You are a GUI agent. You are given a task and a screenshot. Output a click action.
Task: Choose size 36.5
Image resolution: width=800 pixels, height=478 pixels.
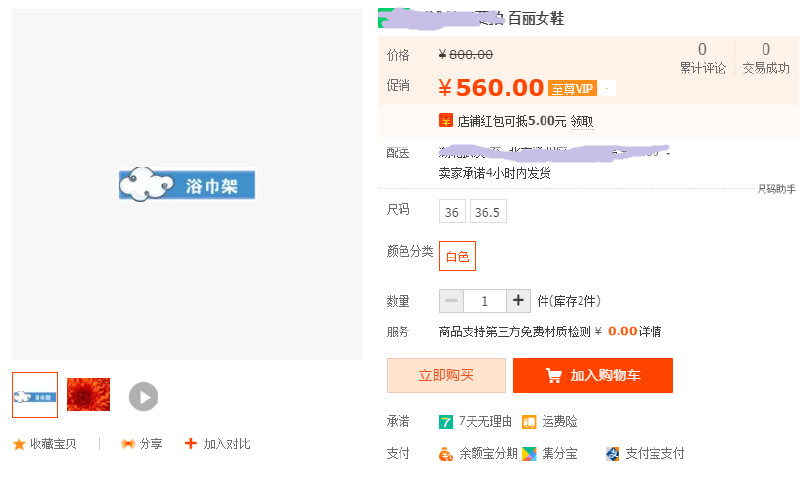(488, 211)
